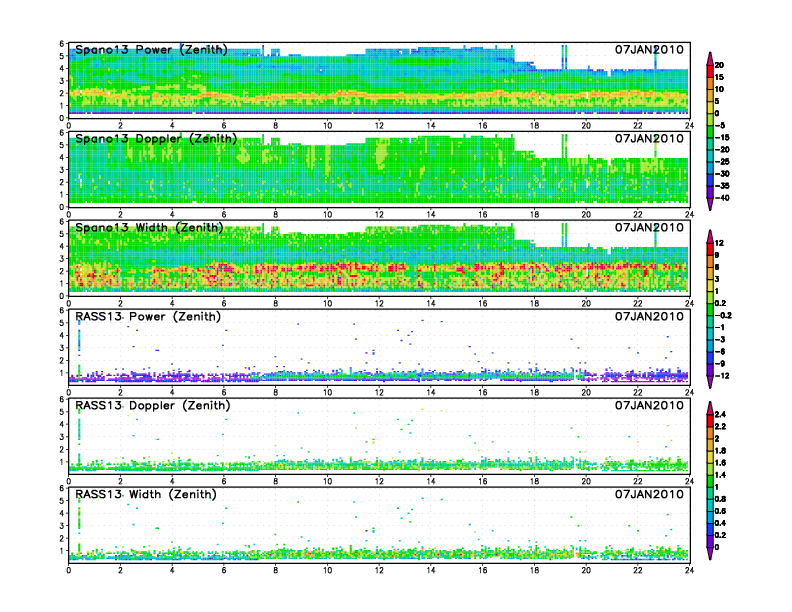Click the vertical spike near hour 19 in Spano13 Power
Screen dimensions: 792x612
coord(564,57)
